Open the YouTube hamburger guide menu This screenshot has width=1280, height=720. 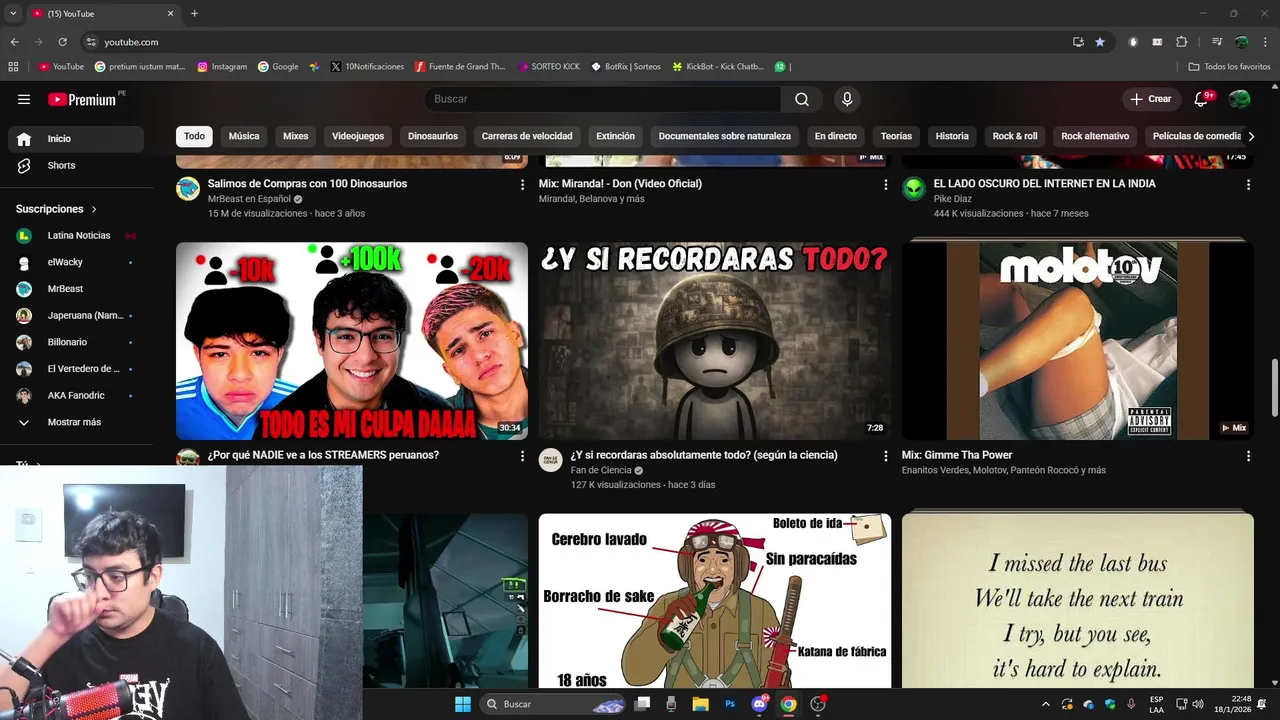(x=24, y=99)
